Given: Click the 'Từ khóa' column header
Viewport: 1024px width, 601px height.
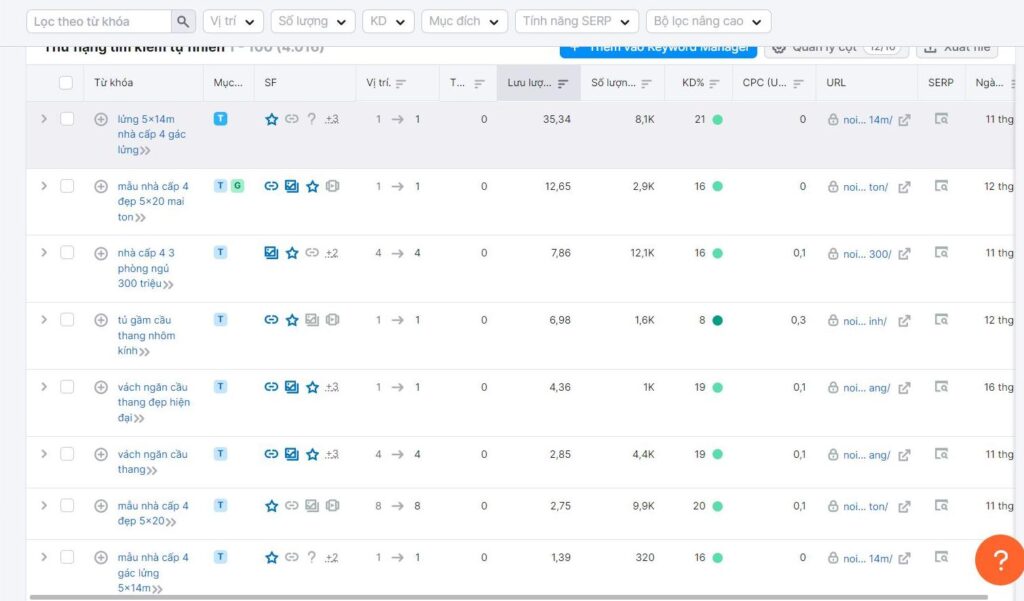Looking at the screenshot, I should [x=113, y=83].
